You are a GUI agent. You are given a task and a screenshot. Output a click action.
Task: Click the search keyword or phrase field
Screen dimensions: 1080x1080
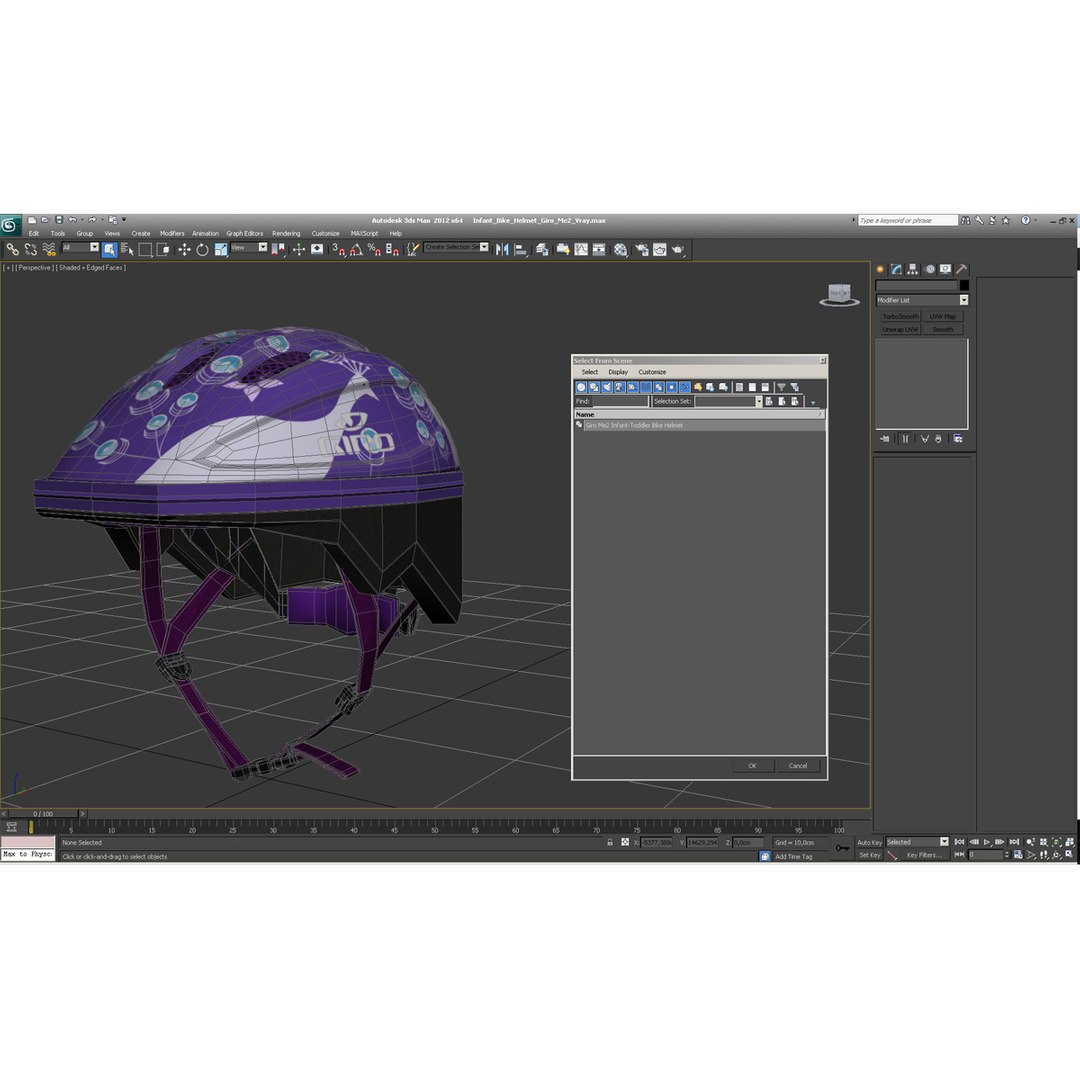907,220
